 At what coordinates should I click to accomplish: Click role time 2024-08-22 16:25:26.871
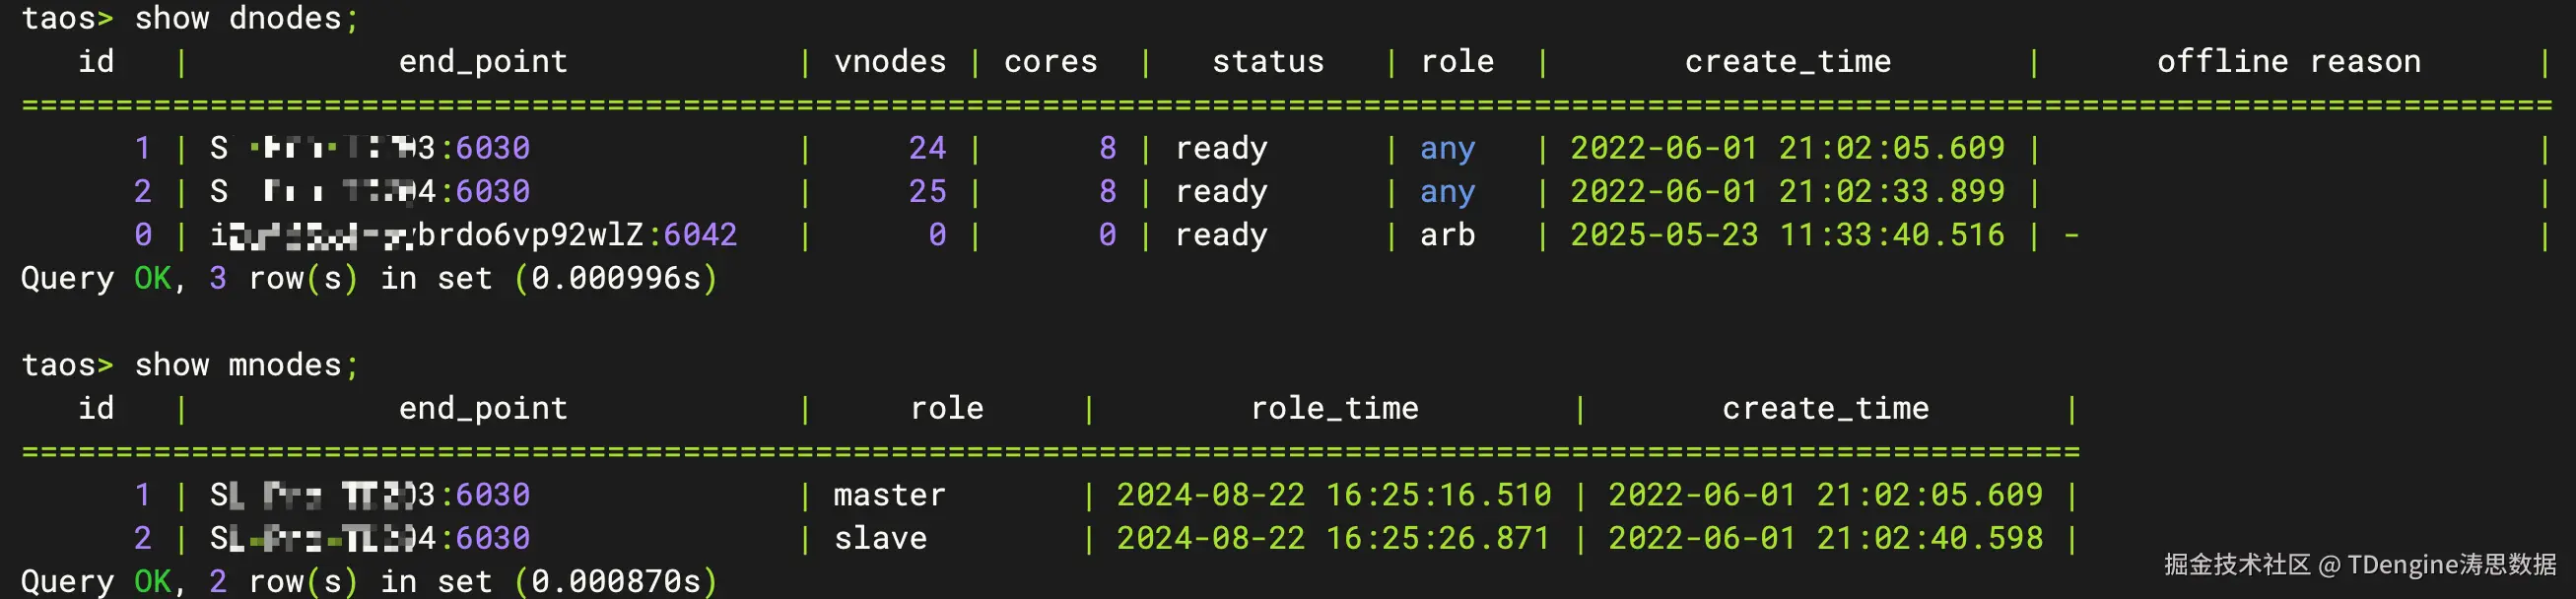[1333, 538]
